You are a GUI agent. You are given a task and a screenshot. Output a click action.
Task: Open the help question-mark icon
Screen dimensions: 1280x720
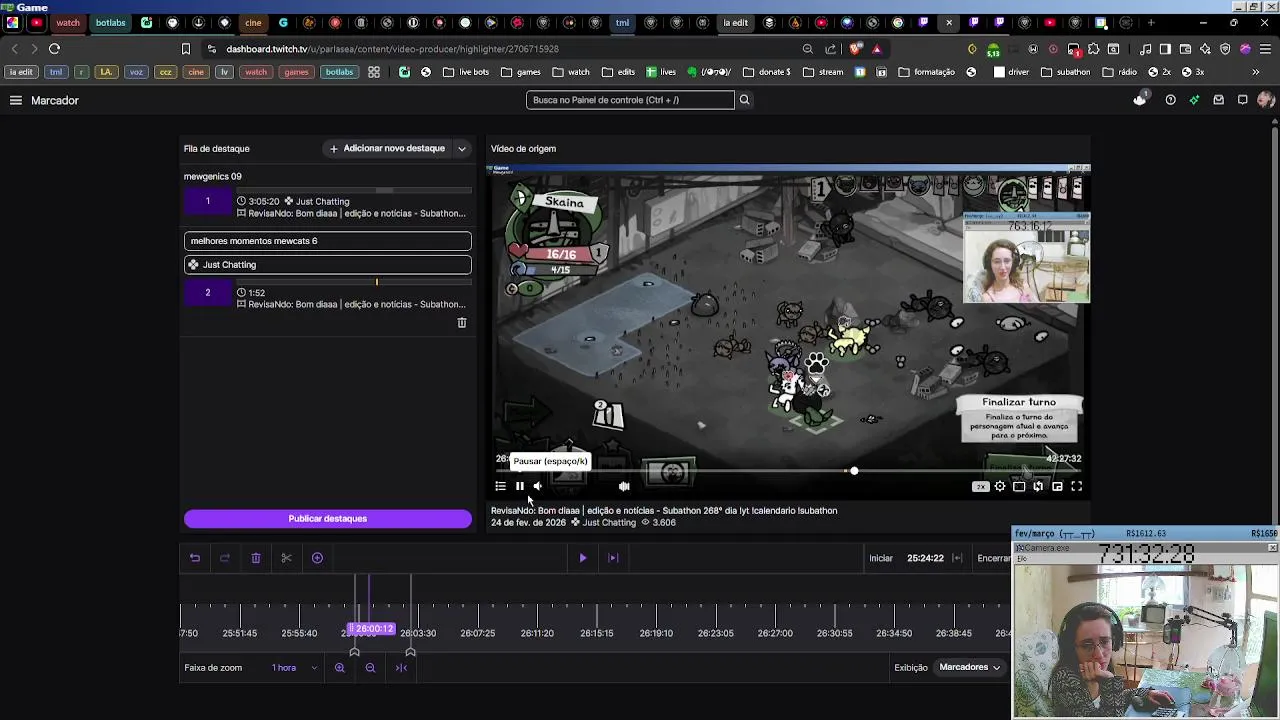tap(1170, 100)
